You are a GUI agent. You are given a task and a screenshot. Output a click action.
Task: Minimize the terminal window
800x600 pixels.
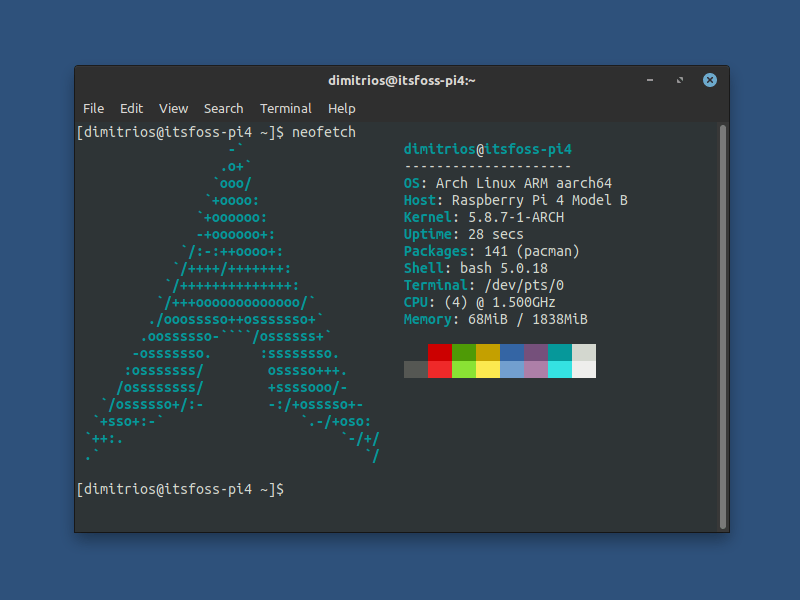(x=649, y=80)
